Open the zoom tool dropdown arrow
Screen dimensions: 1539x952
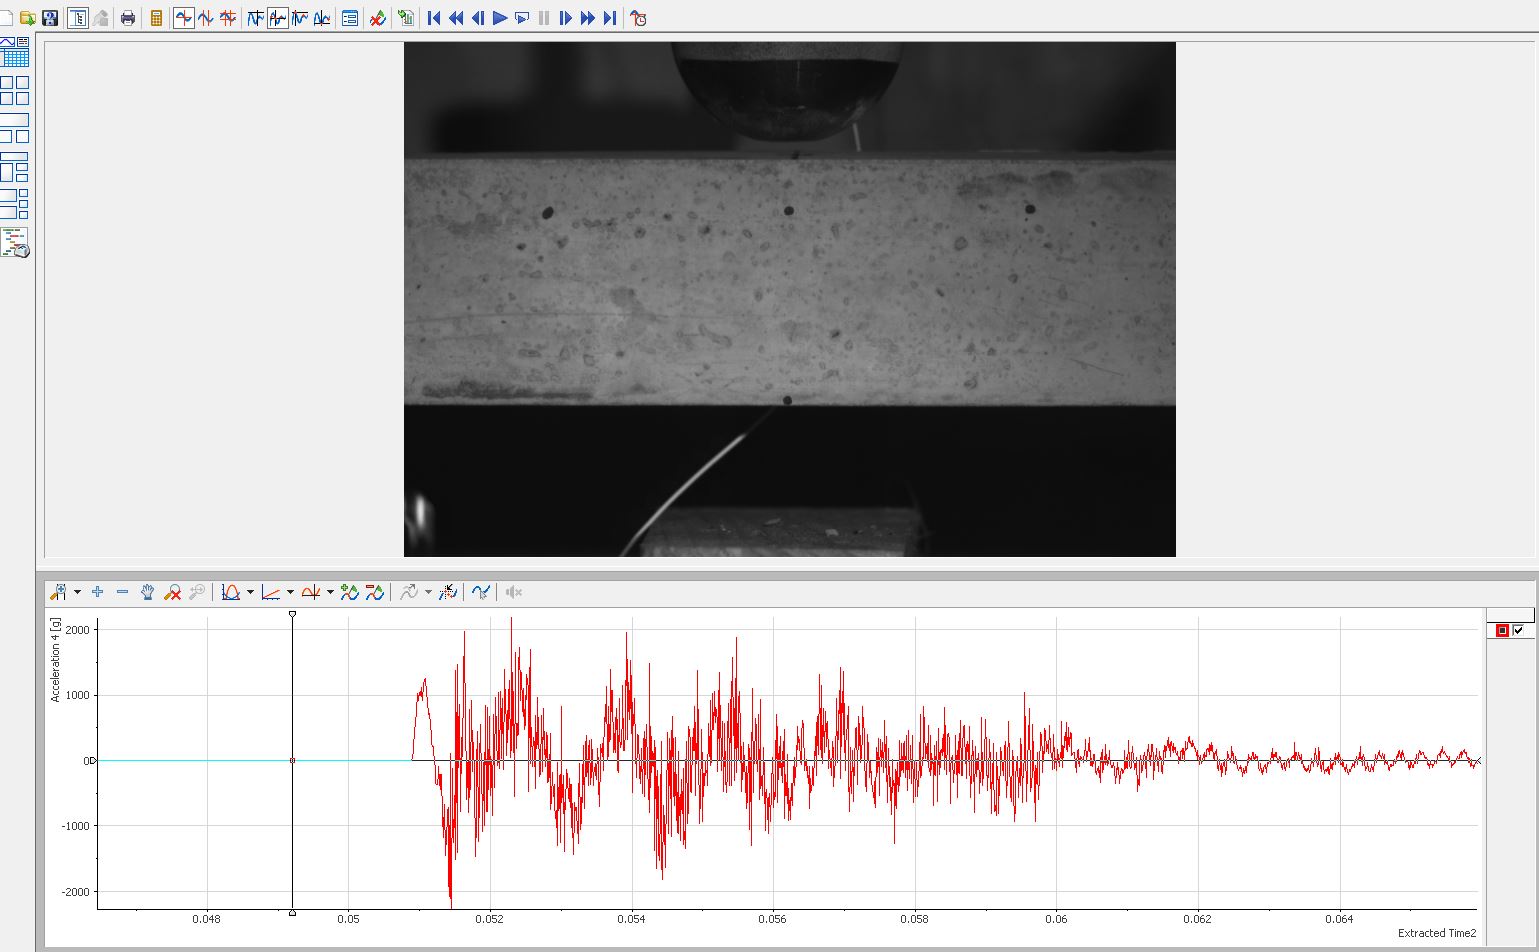pos(77,592)
